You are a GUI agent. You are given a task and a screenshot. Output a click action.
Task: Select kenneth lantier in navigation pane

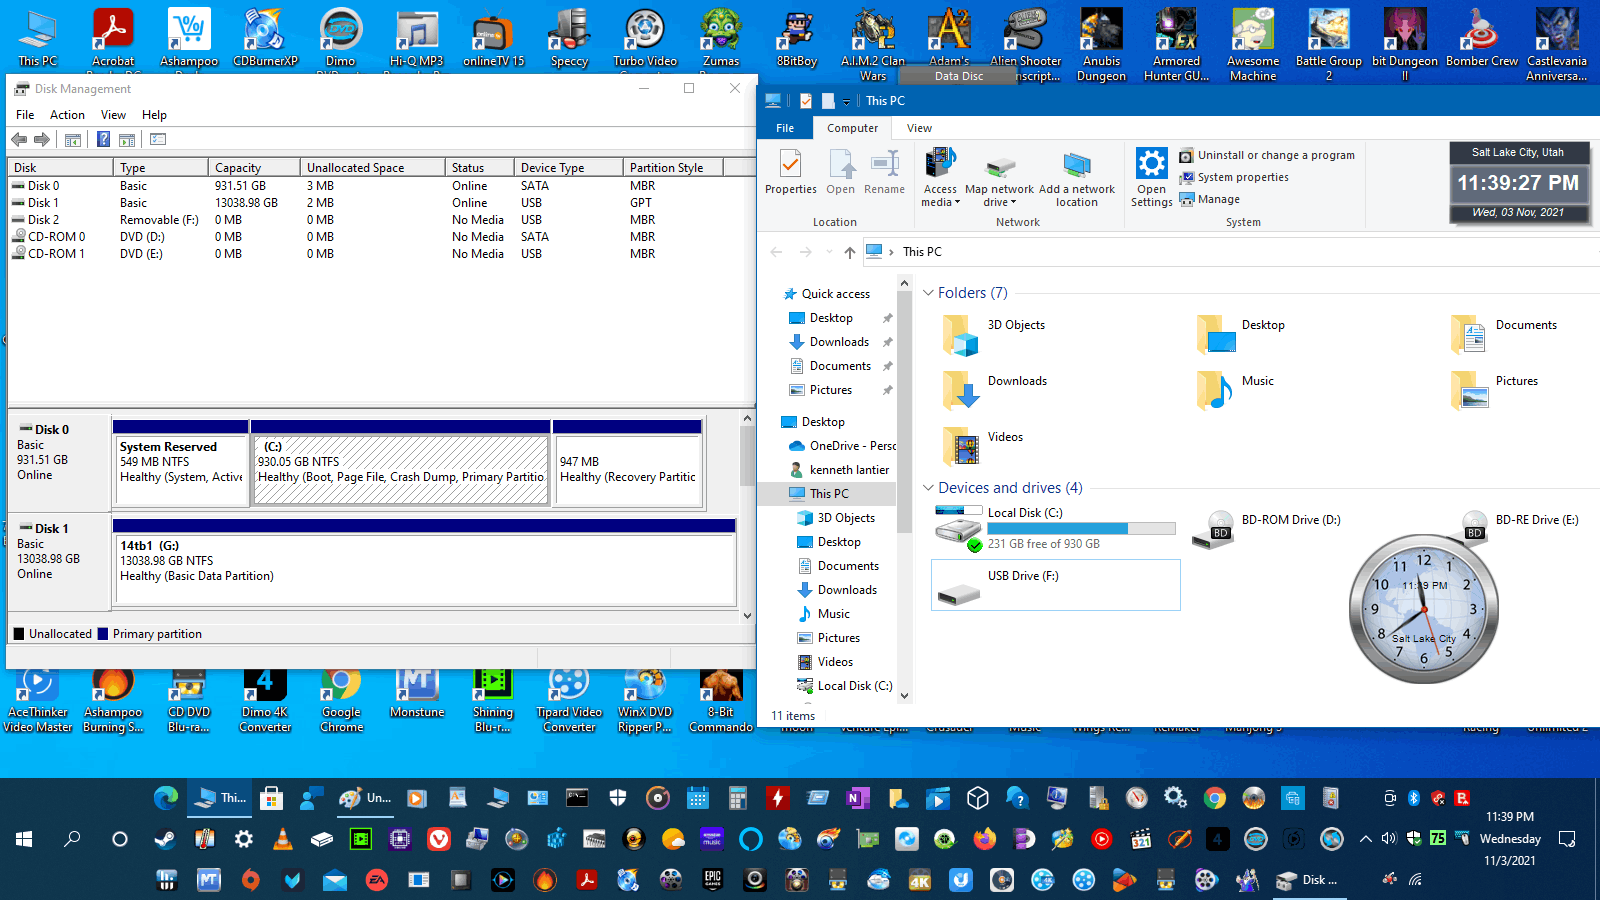pos(838,470)
